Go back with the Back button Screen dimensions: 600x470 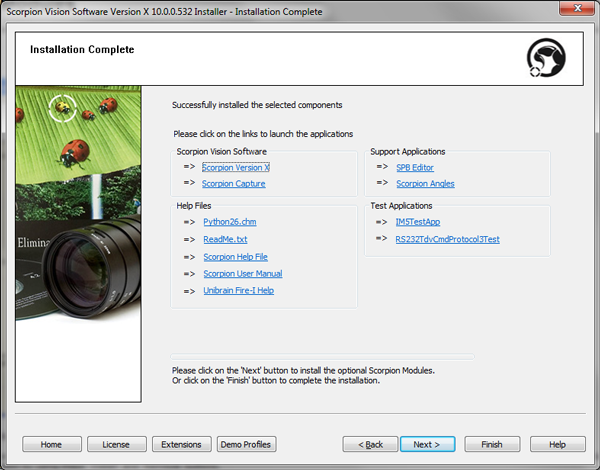370,444
